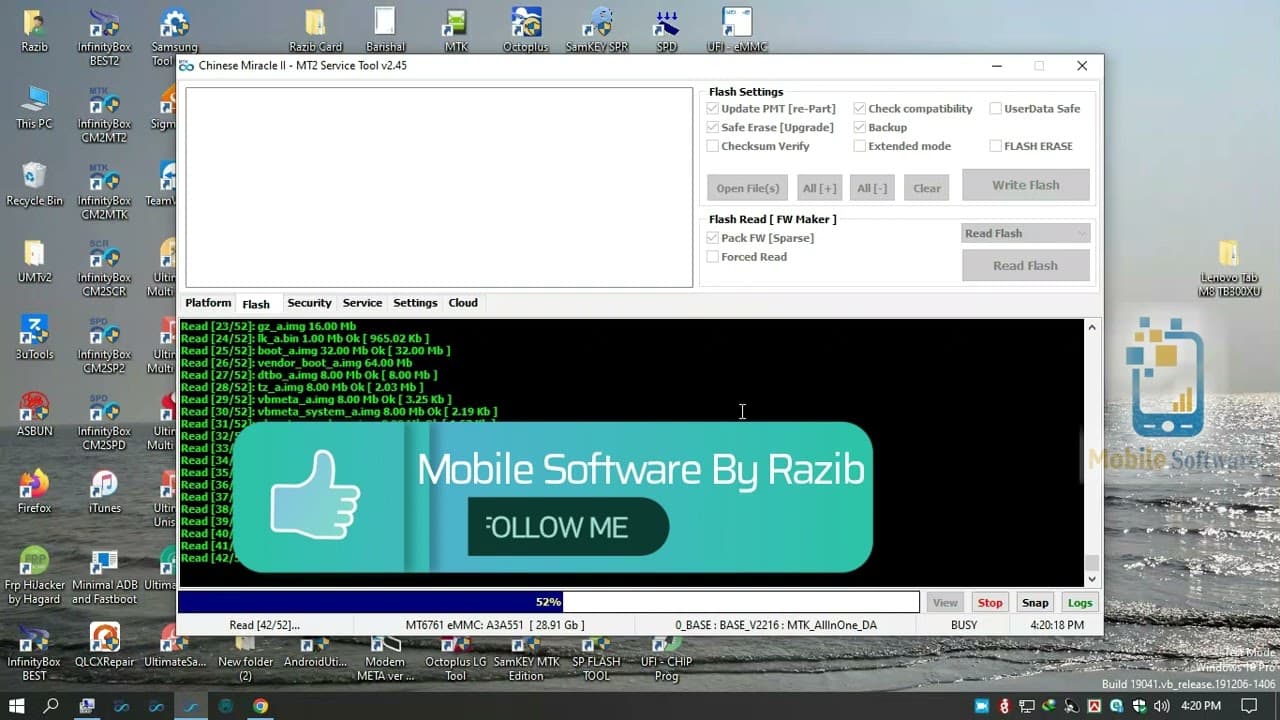Image resolution: width=1280 pixels, height=720 pixels.
Task: Launch InfinityBox CM2MT2 shortcut
Action: (104, 114)
